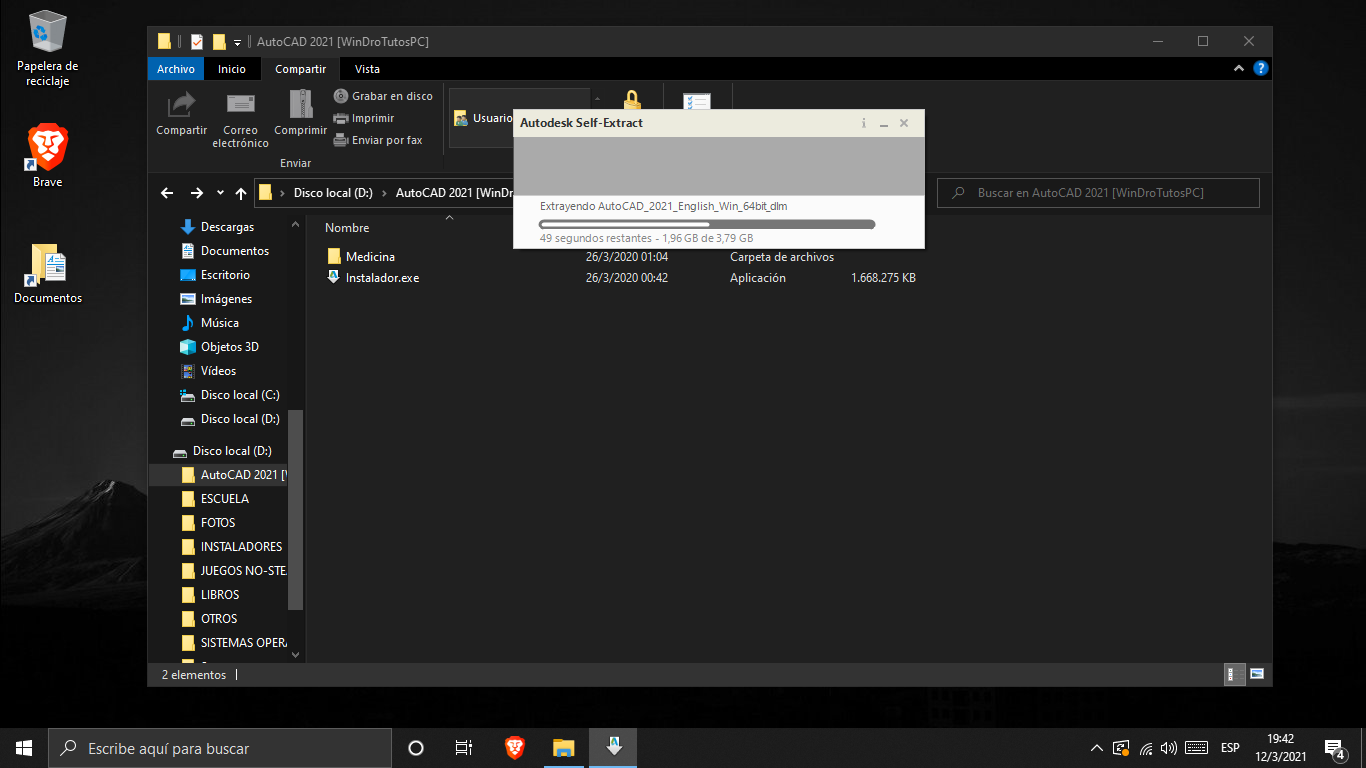Expand the chevron after Disco local (D:) breadcrumb
The width and height of the screenshot is (1366, 768).
pyautogui.click(x=384, y=193)
